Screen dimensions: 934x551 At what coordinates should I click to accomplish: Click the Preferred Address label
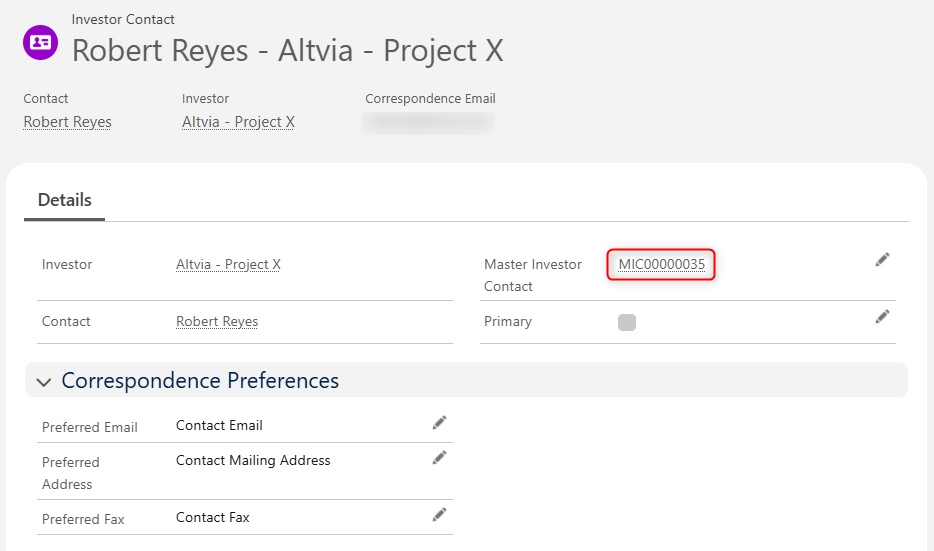tap(70, 473)
